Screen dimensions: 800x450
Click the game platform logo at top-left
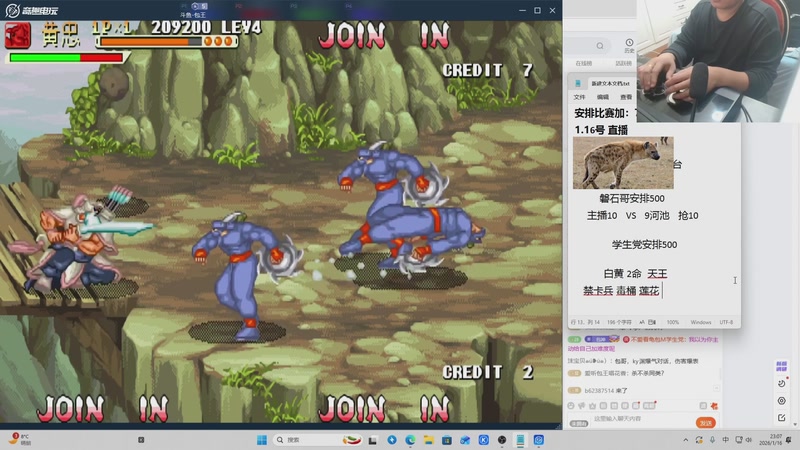31,10
